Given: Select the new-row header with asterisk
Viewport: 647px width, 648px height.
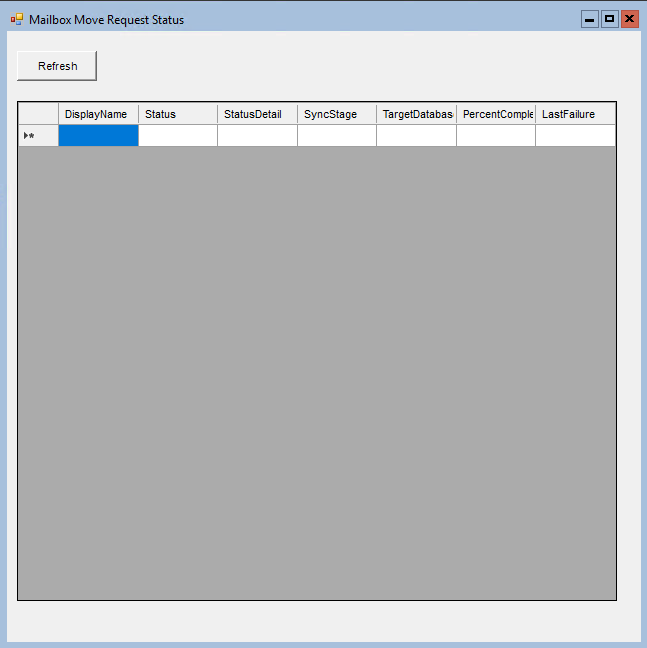Looking at the screenshot, I should (38, 136).
